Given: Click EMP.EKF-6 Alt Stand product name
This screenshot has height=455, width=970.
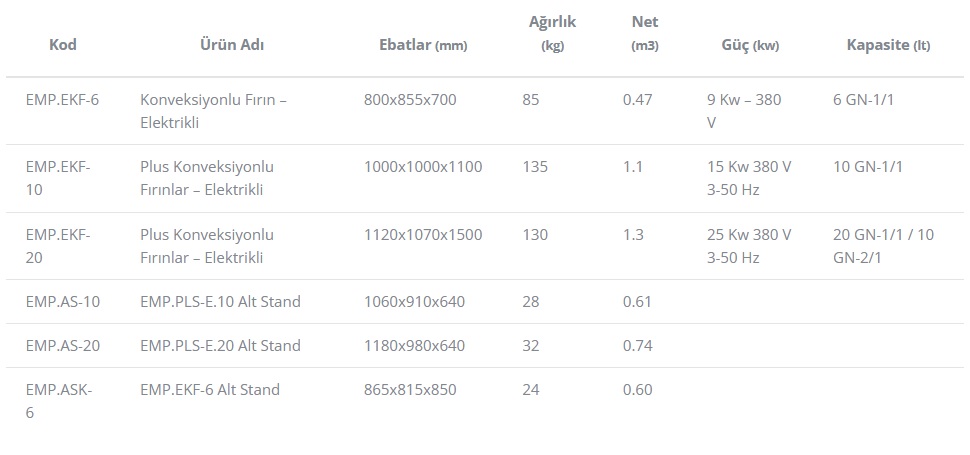Looking at the screenshot, I should (x=210, y=389).
